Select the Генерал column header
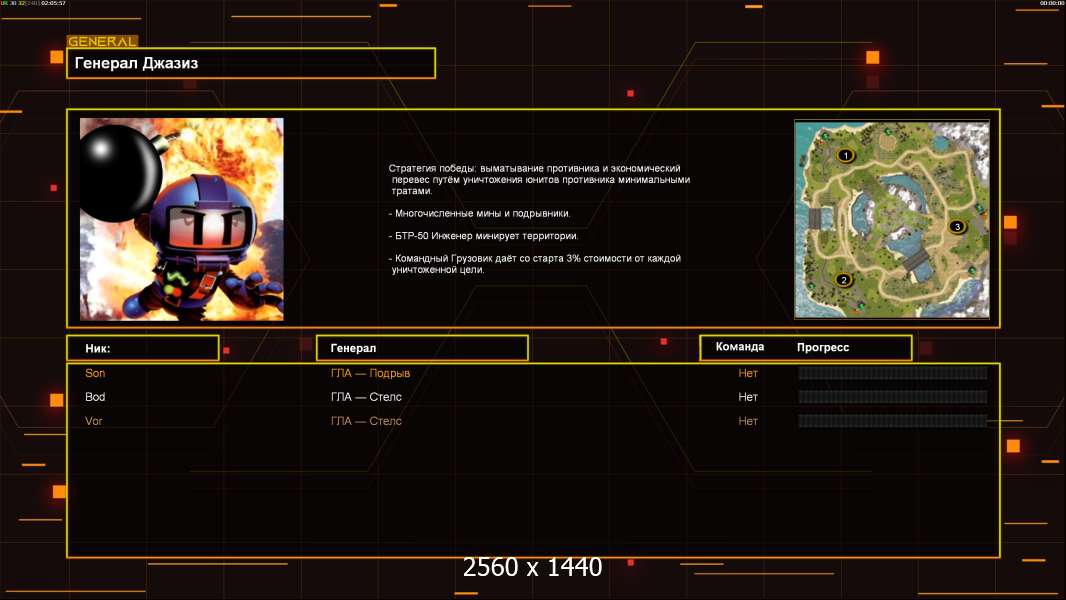1066x600 pixels. coord(422,348)
